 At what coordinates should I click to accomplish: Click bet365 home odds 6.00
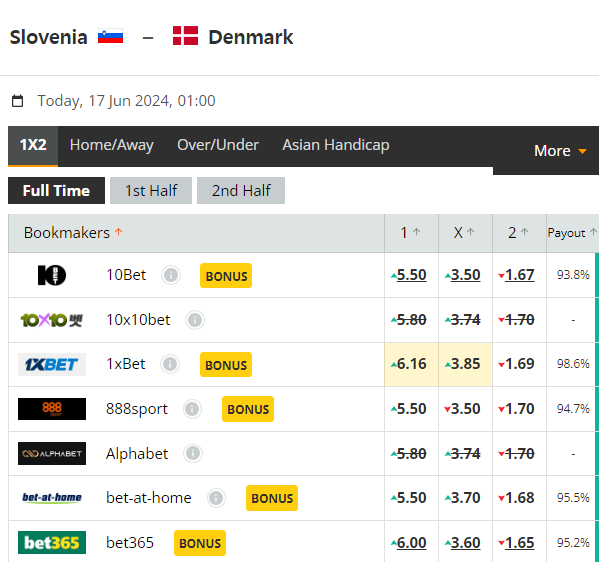pos(409,543)
